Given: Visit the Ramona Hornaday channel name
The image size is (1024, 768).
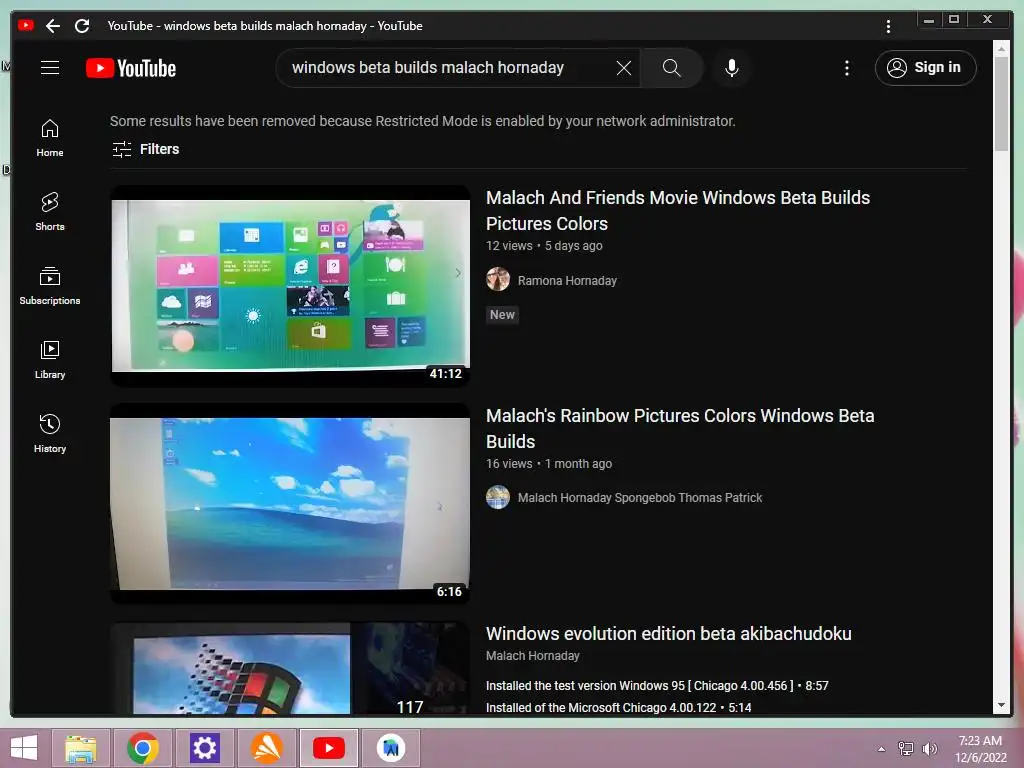Looking at the screenshot, I should pyautogui.click(x=567, y=281).
